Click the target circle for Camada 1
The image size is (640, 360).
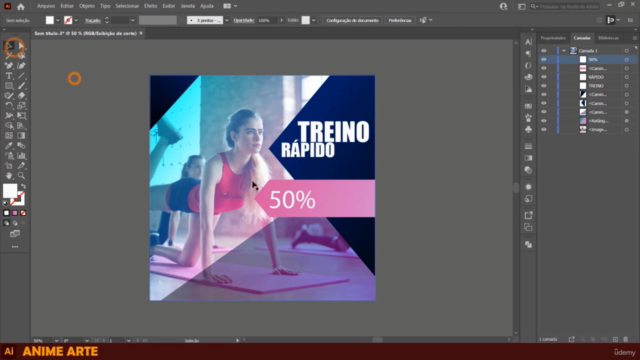coord(627,51)
